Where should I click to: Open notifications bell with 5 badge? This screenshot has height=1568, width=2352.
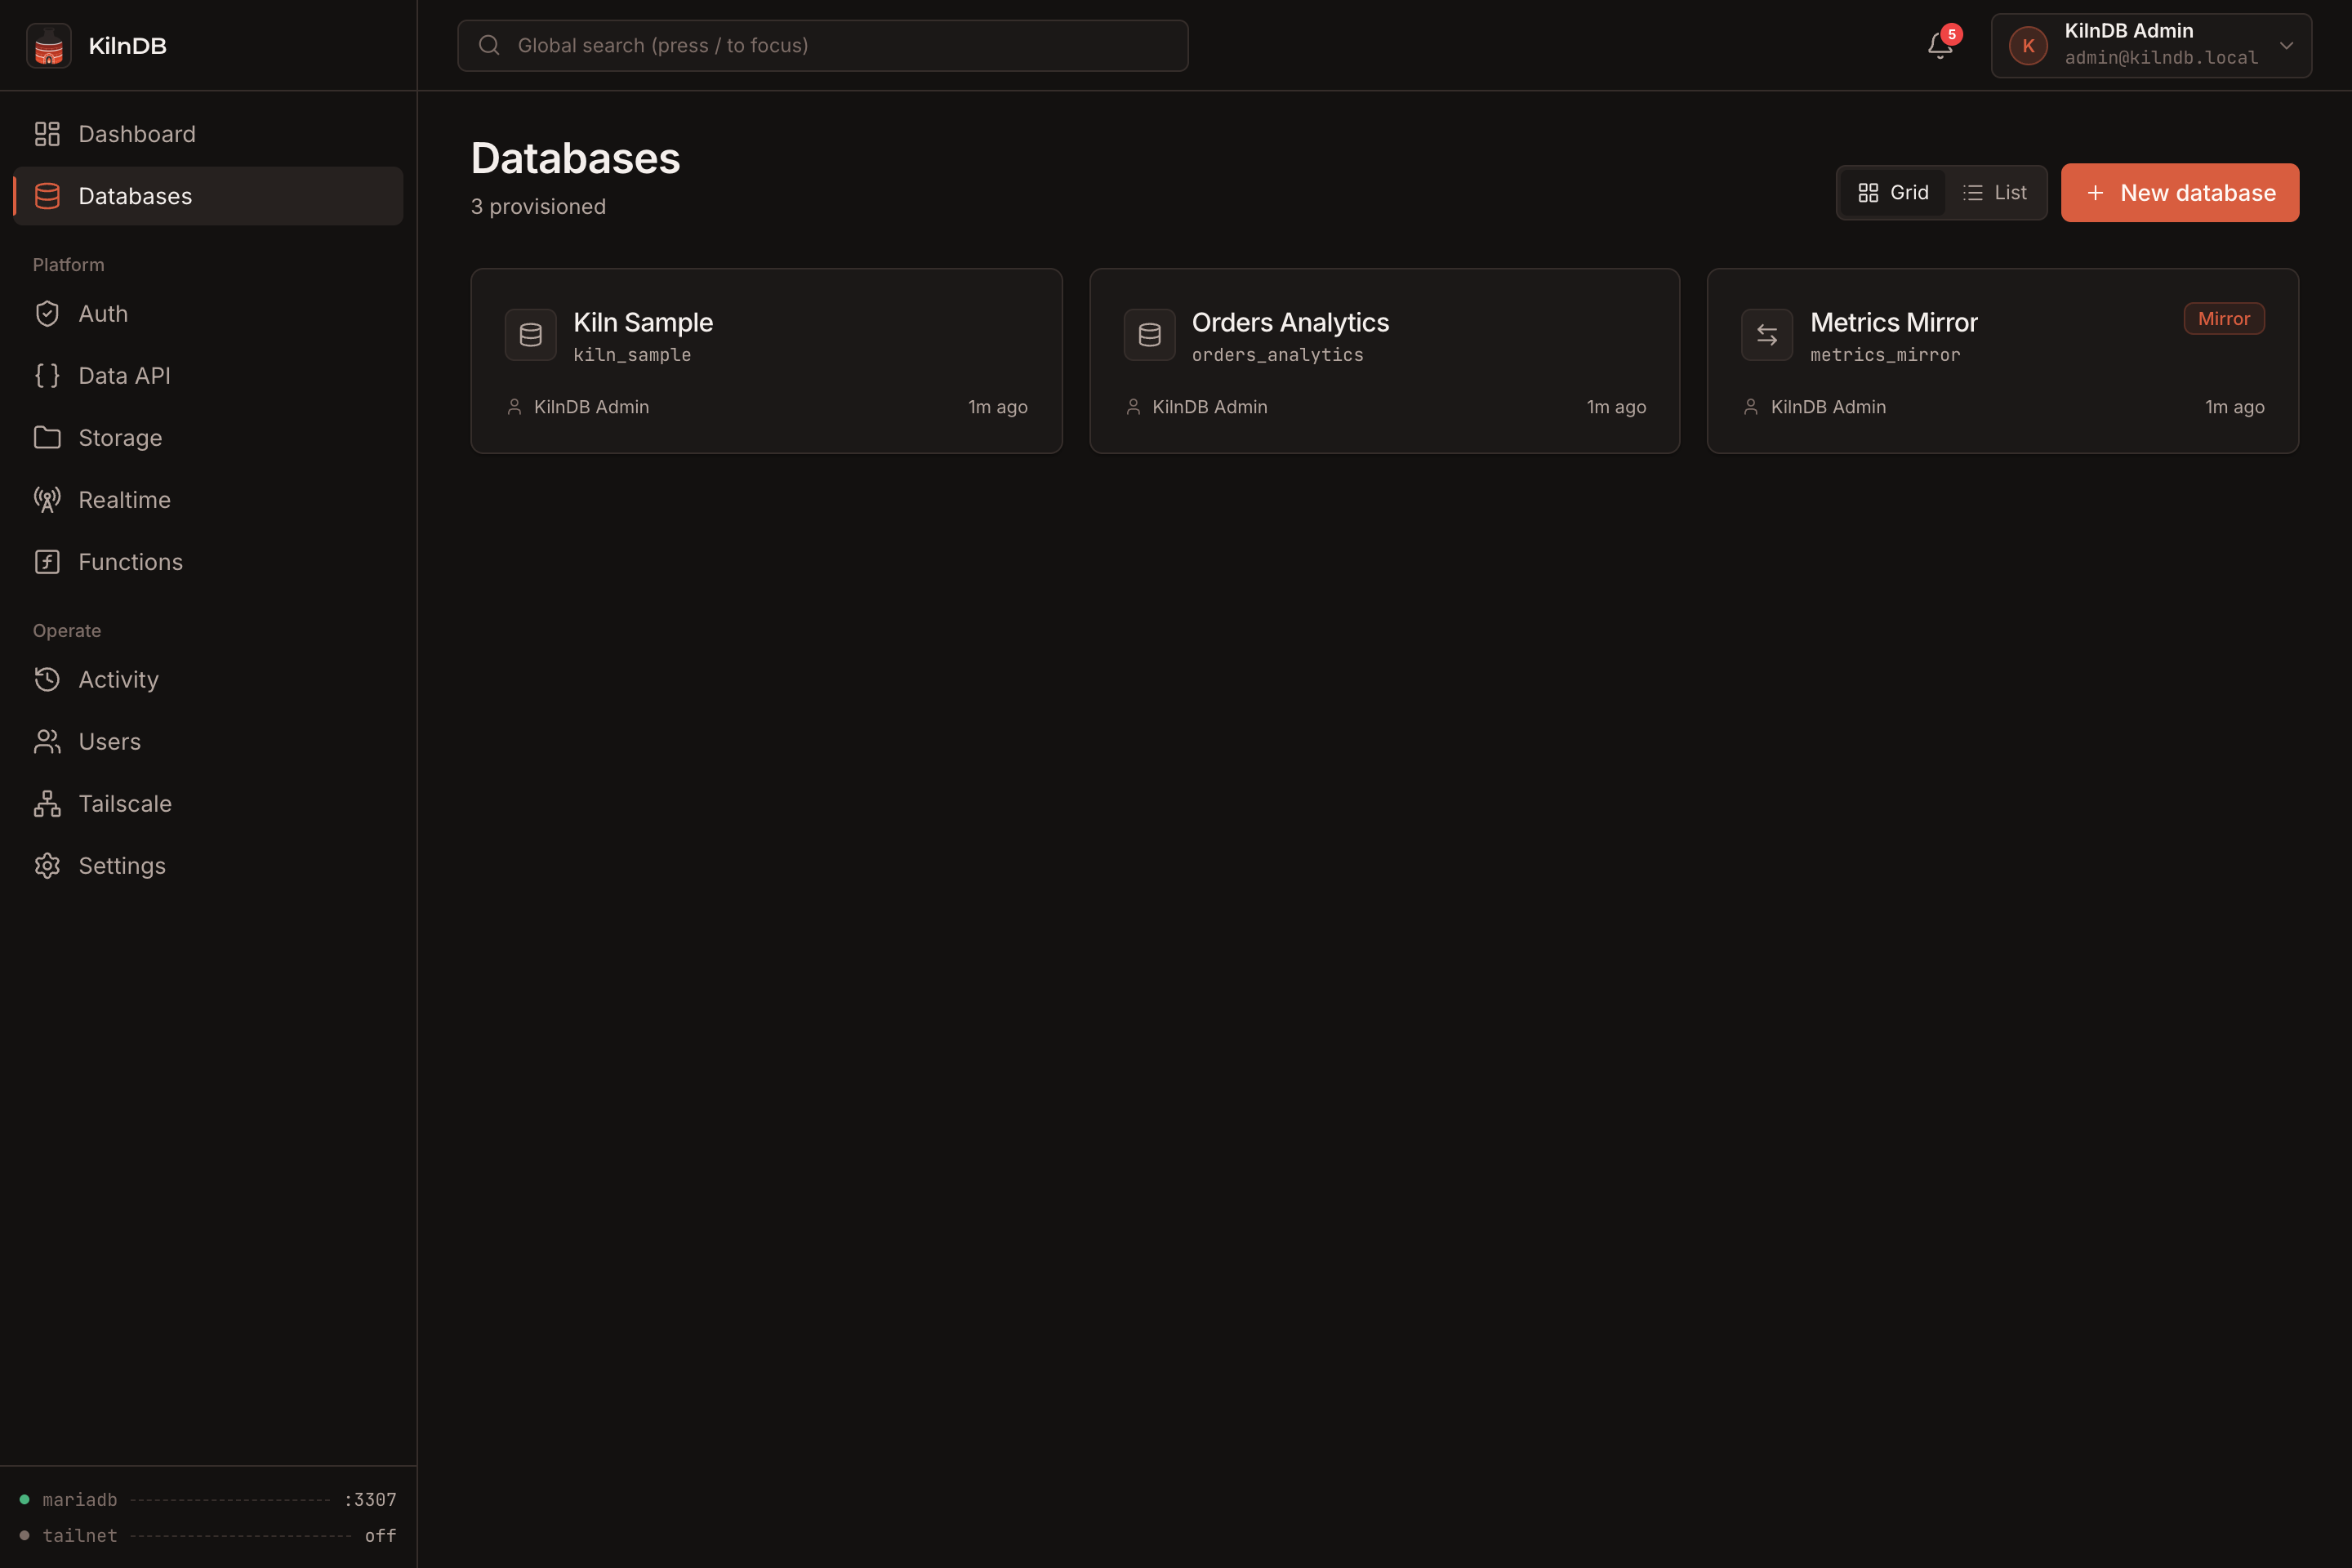pos(1940,45)
